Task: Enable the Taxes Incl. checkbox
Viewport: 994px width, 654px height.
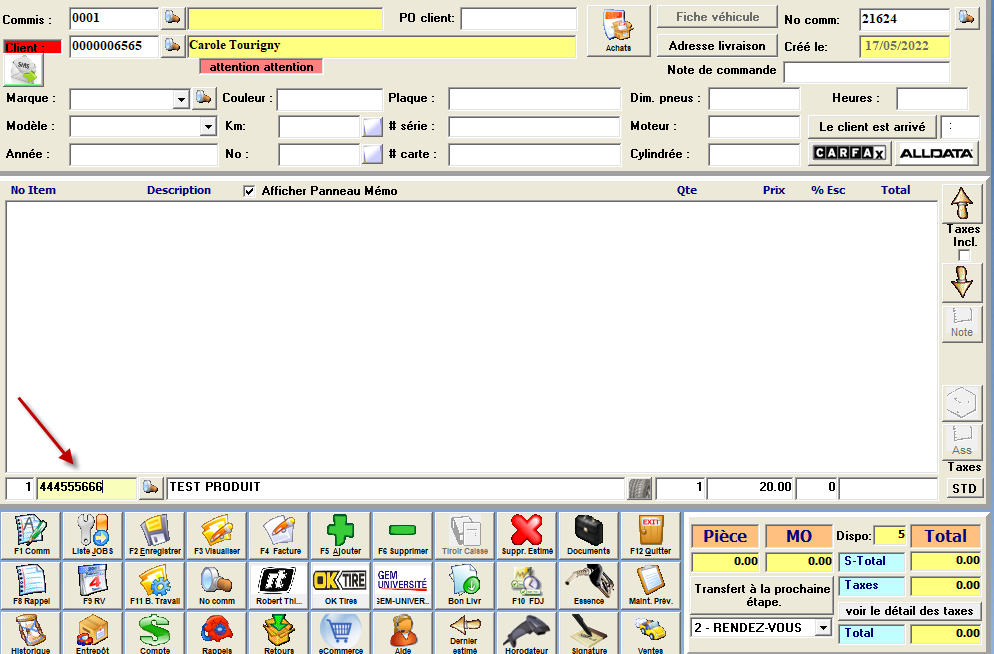Action: click(964, 256)
